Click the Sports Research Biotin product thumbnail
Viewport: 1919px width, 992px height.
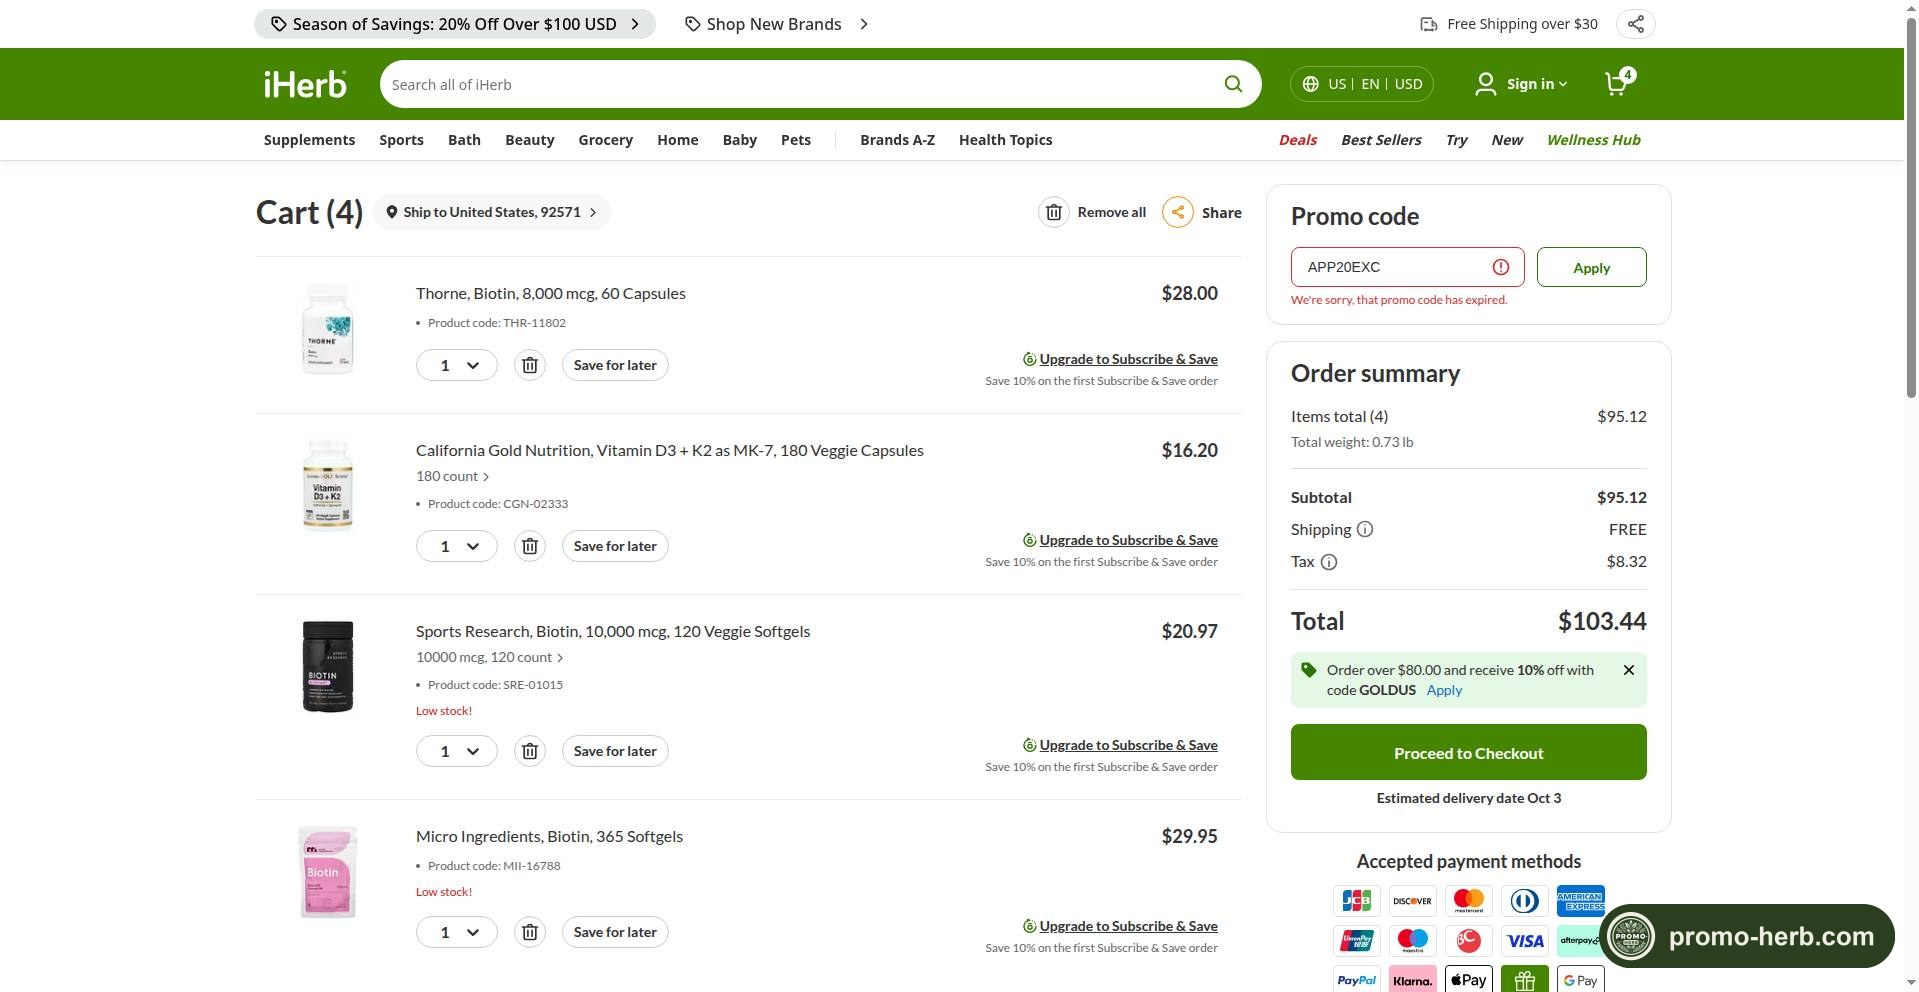click(328, 667)
